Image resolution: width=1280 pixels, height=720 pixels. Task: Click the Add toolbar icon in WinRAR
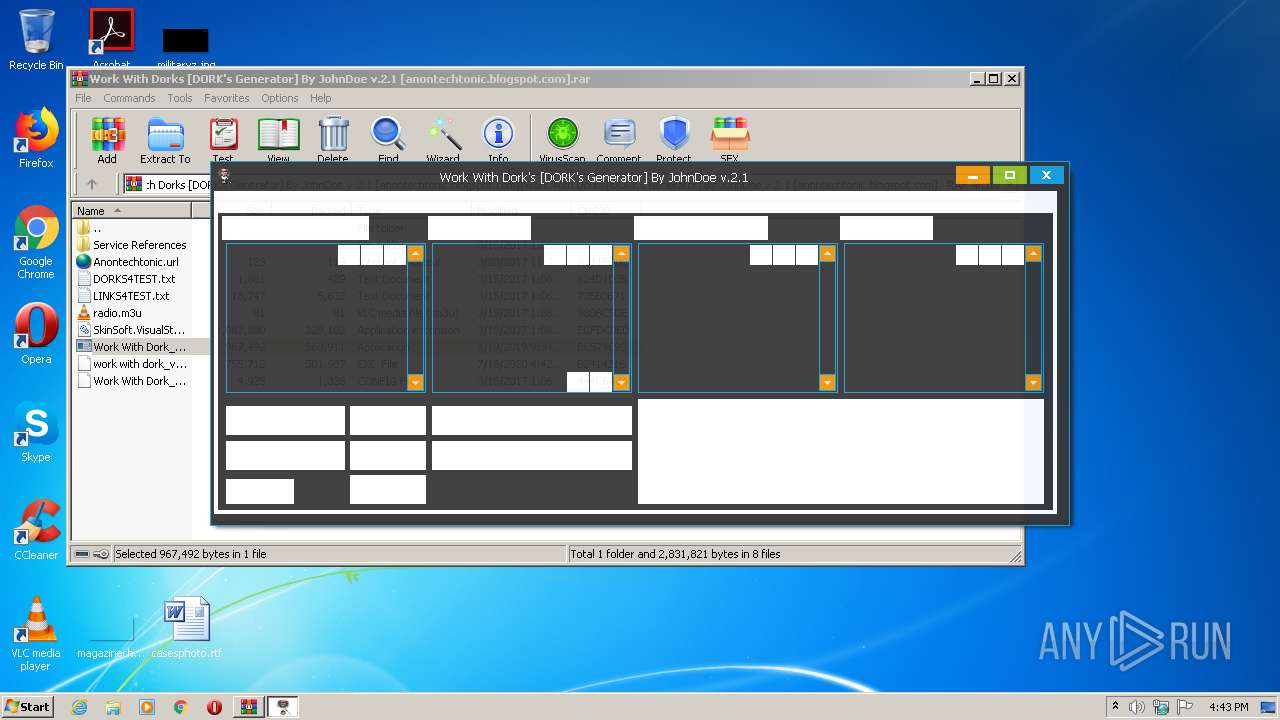(107, 139)
